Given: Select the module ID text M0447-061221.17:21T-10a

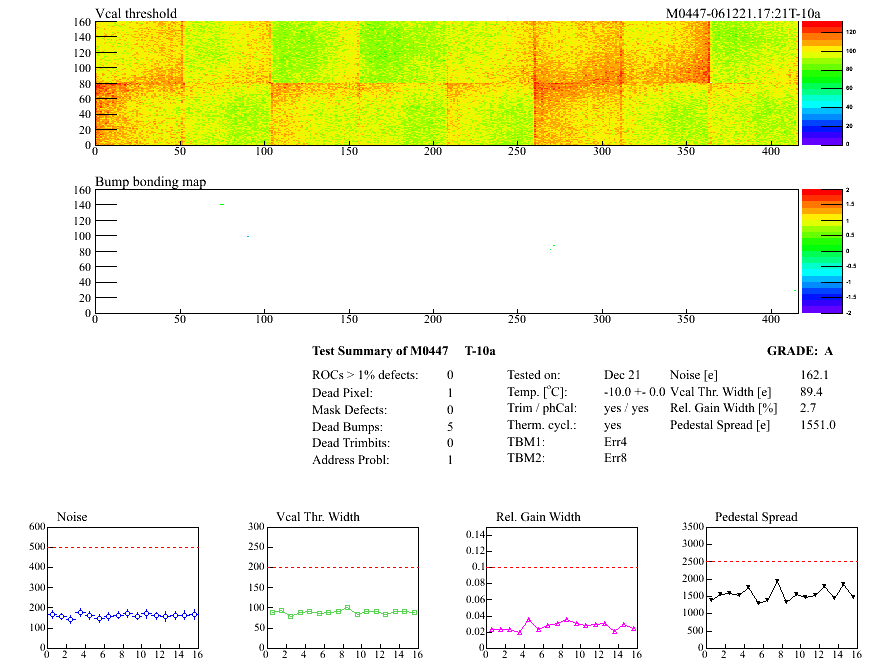Looking at the screenshot, I should [x=743, y=14].
